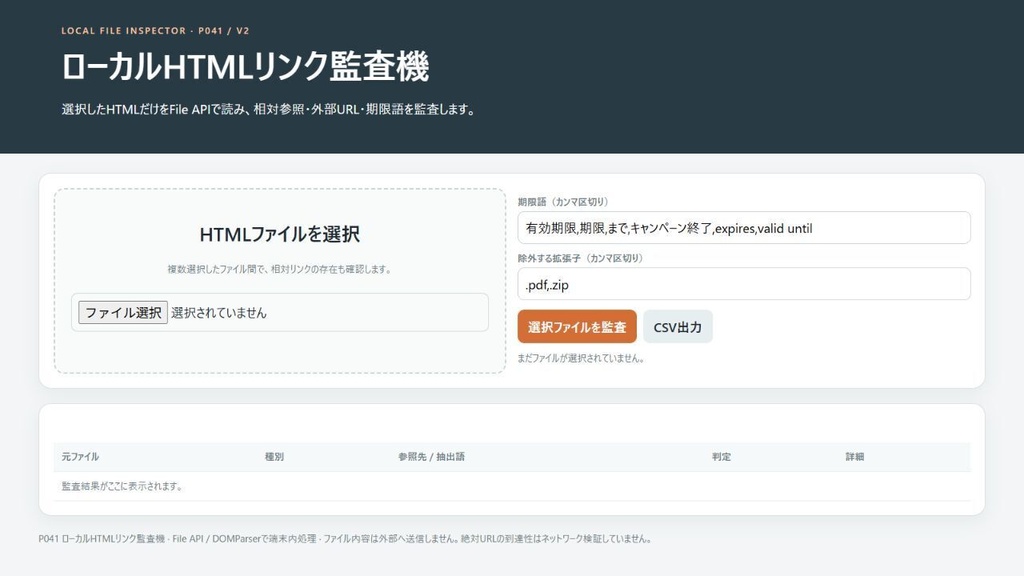The width and height of the screenshot is (1024, 576).
Task: Click the HTMLファイルを選択 heading
Action: [x=280, y=234]
